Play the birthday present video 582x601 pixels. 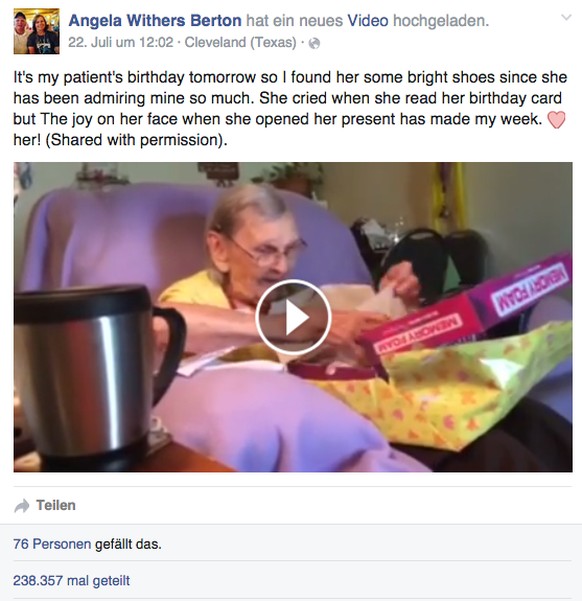tap(293, 317)
